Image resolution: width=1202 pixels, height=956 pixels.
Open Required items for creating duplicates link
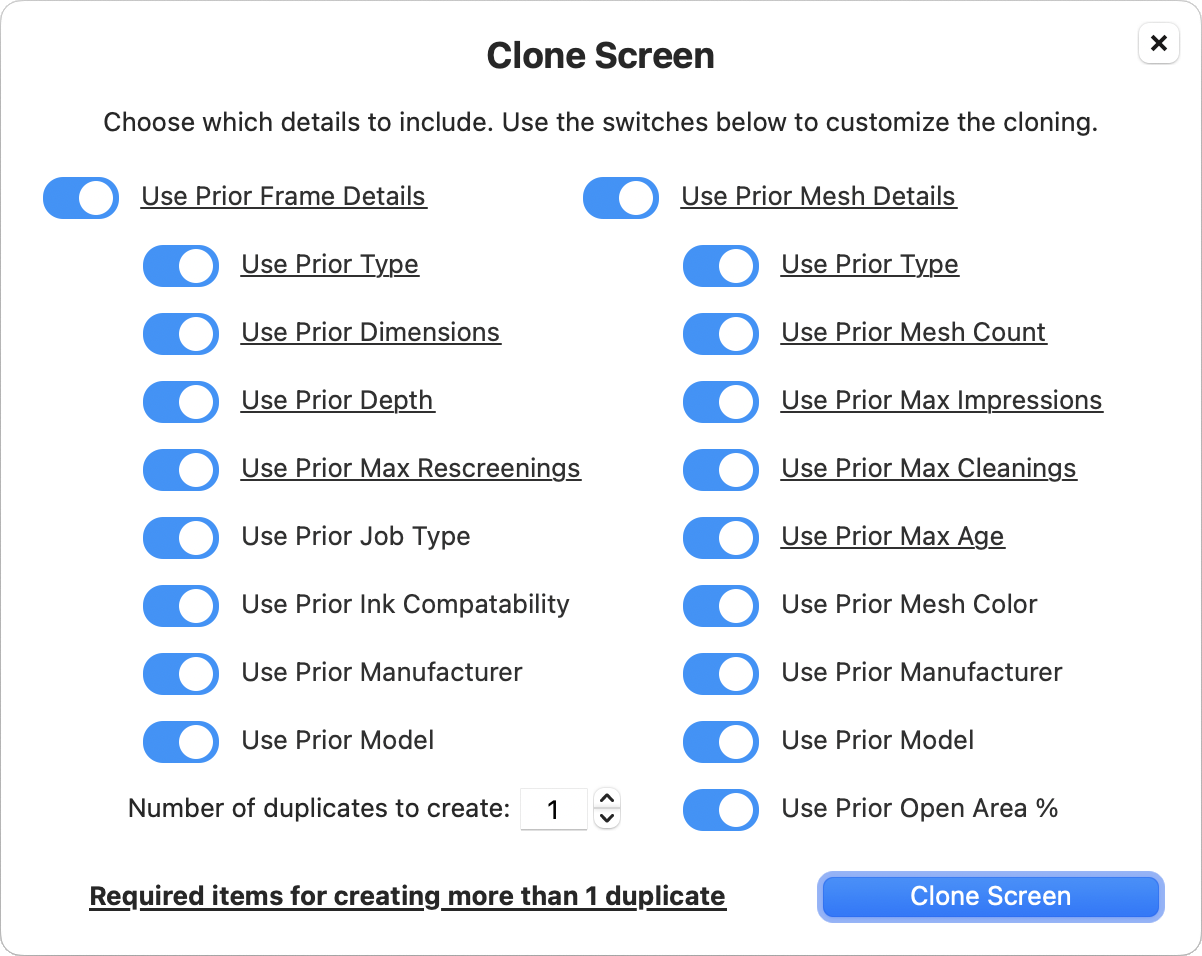[x=407, y=896]
